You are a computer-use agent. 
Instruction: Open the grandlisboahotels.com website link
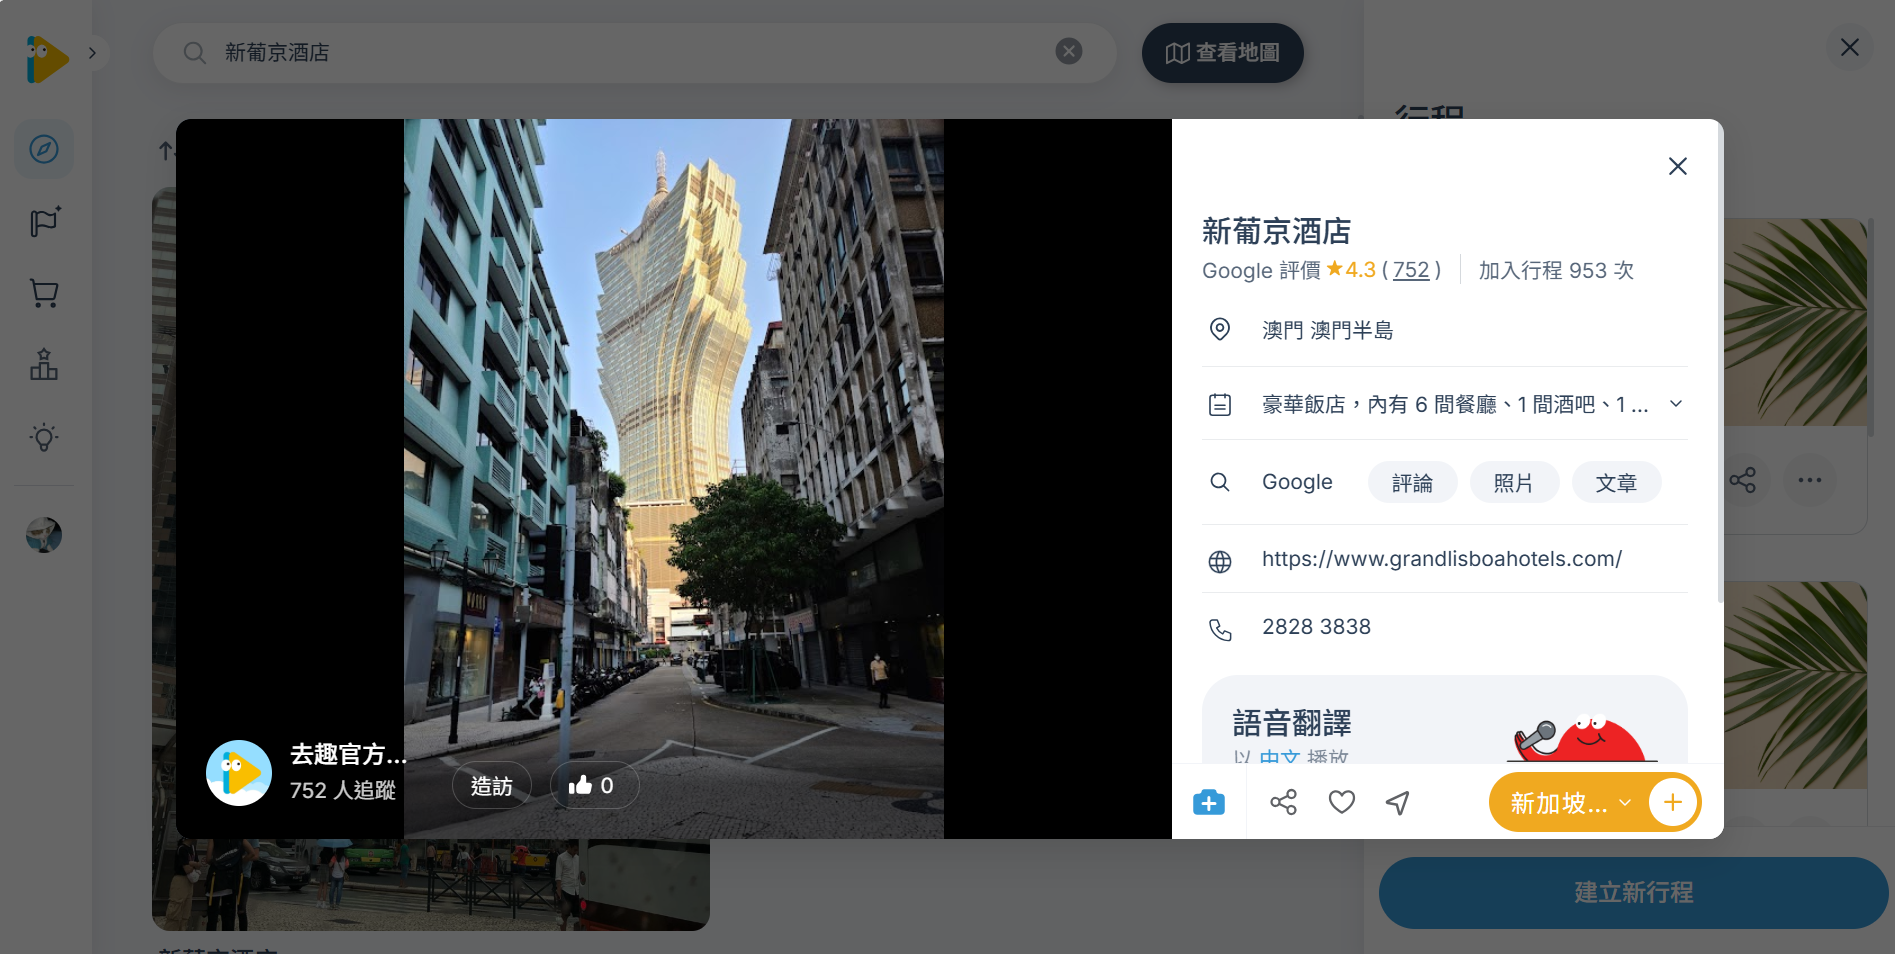click(1442, 559)
